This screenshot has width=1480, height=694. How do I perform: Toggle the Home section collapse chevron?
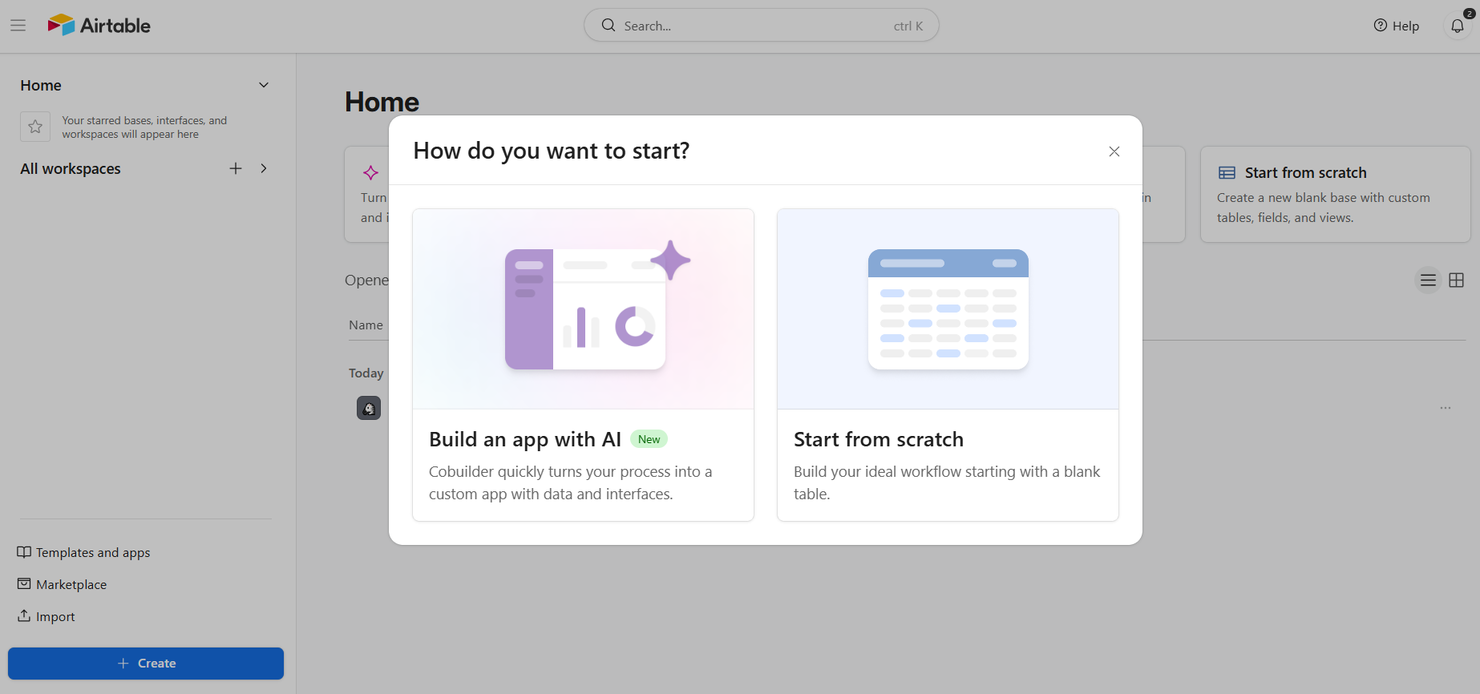point(263,85)
